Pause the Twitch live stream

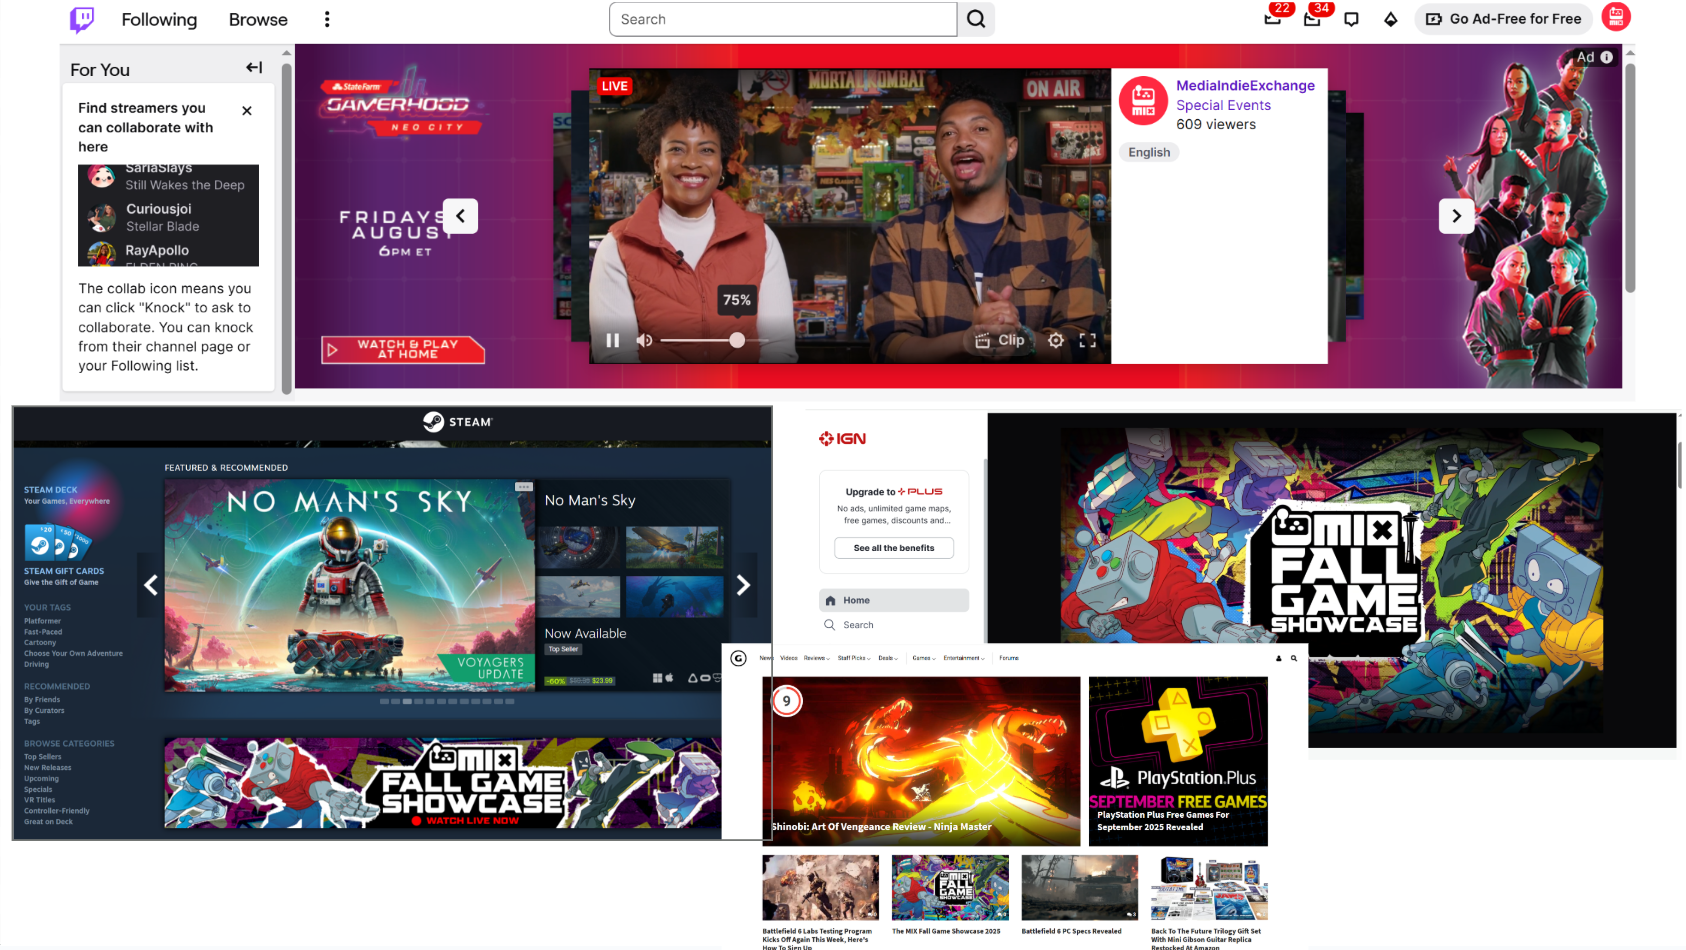point(613,340)
